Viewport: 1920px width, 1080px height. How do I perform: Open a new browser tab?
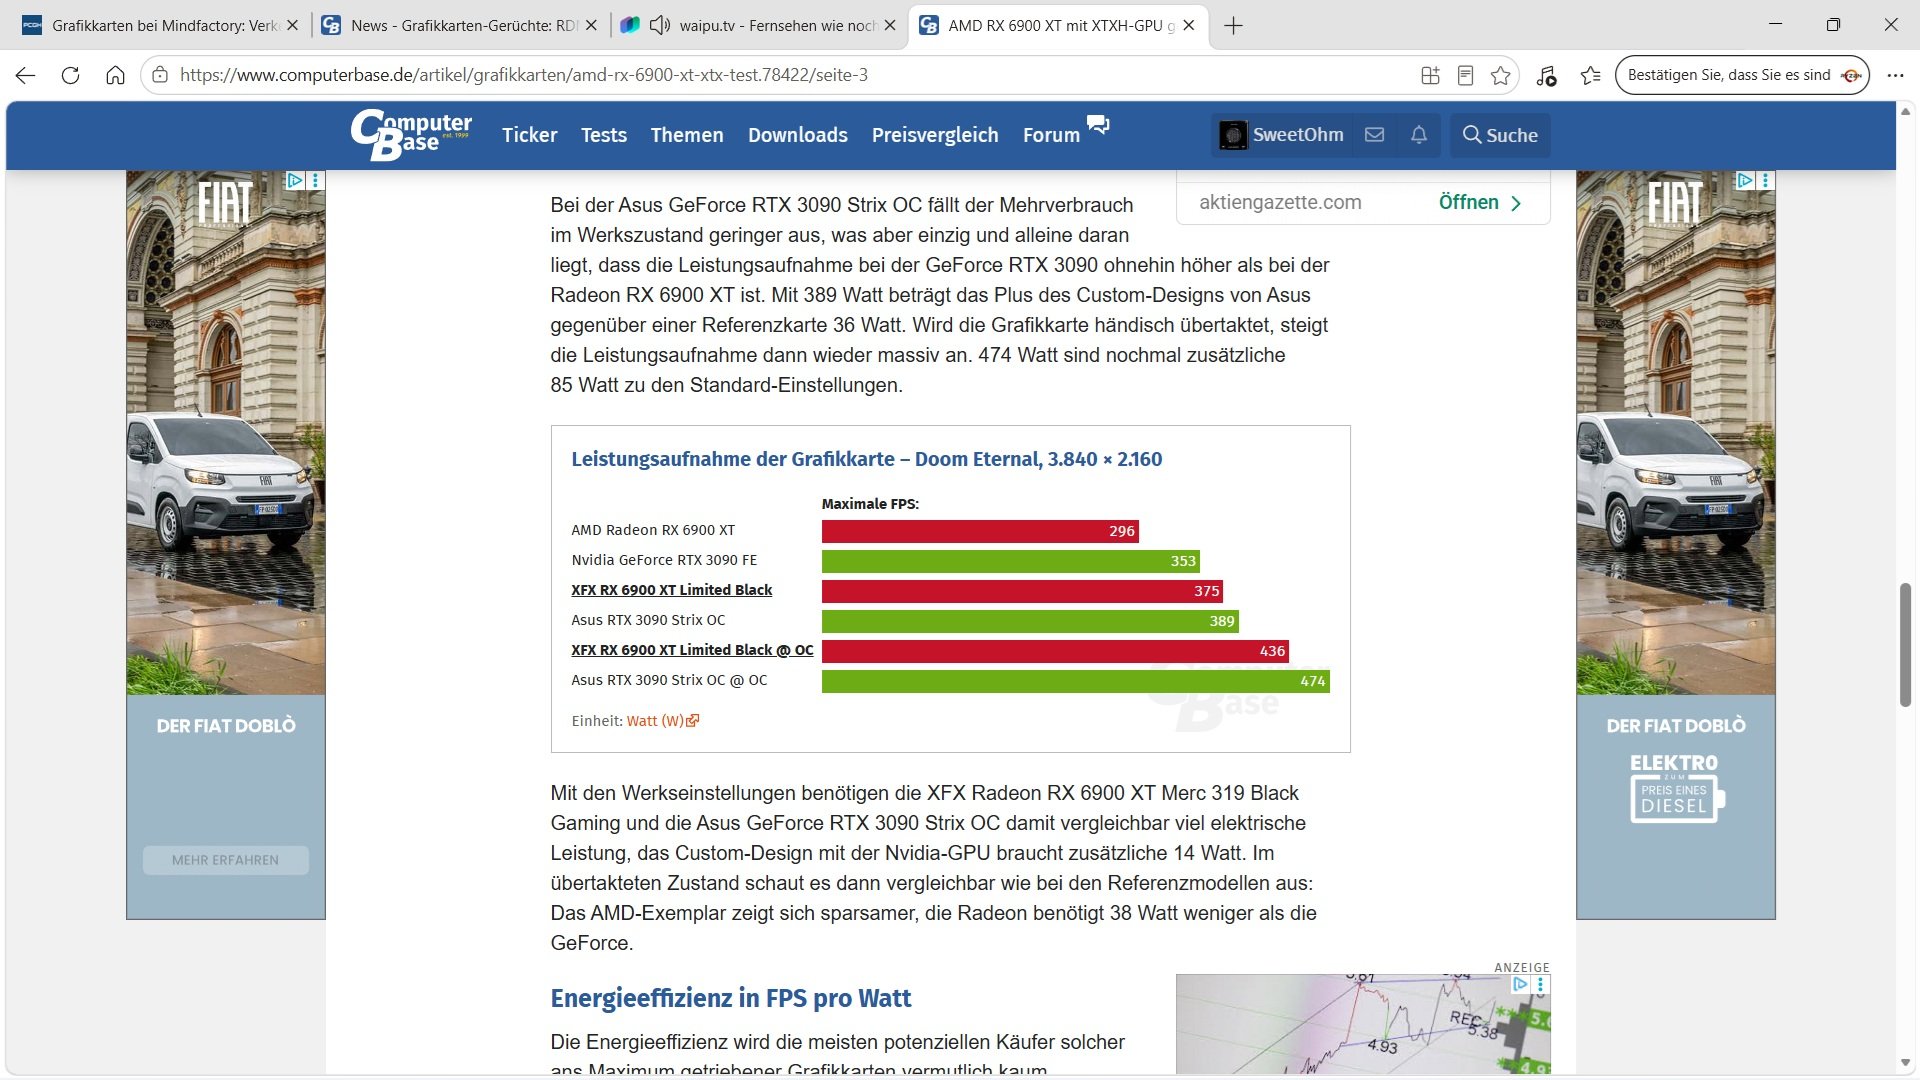click(x=1233, y=26)
